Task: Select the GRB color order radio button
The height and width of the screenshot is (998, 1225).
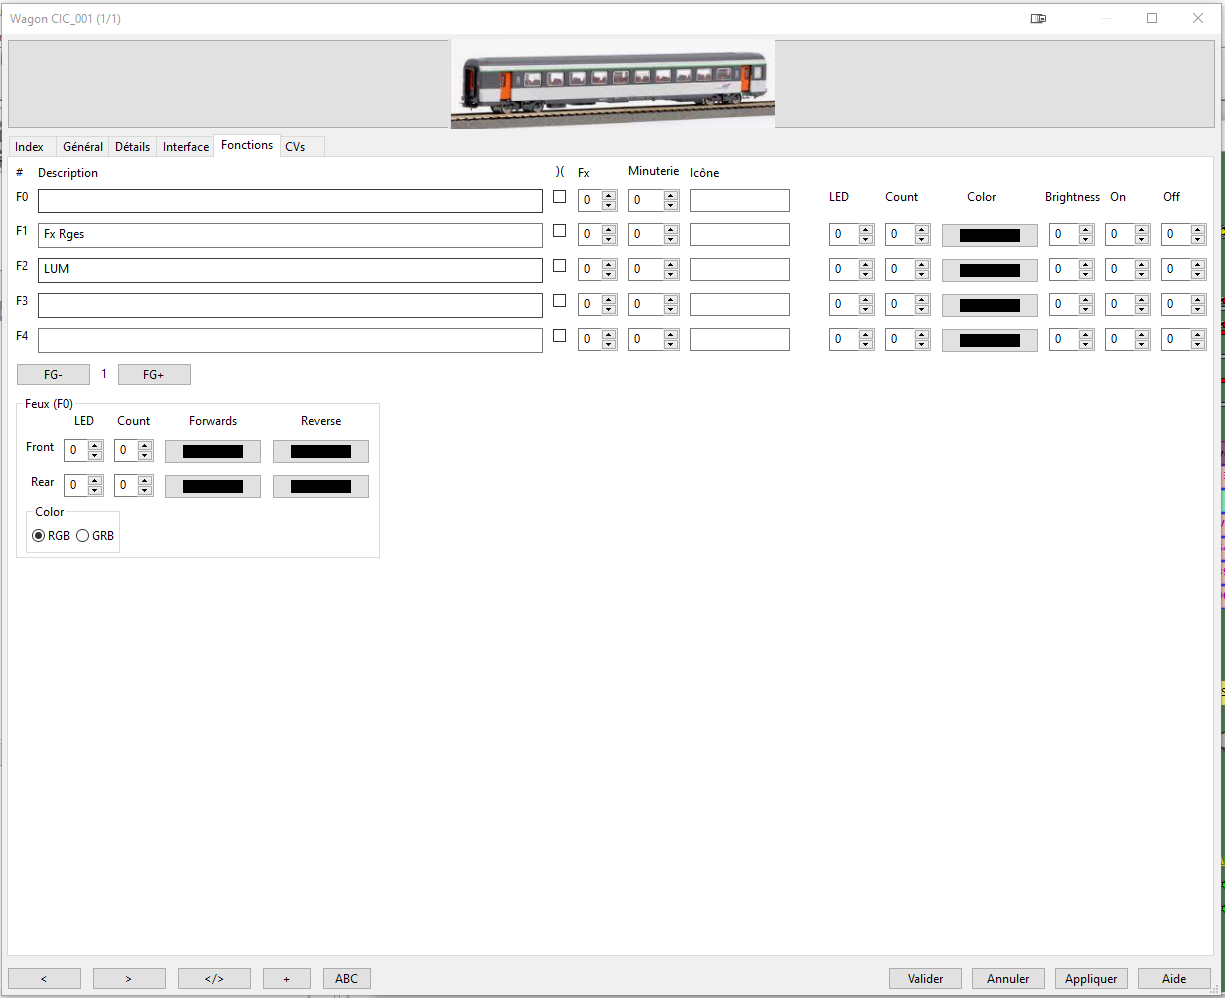Action: click(x=83, y=536)
